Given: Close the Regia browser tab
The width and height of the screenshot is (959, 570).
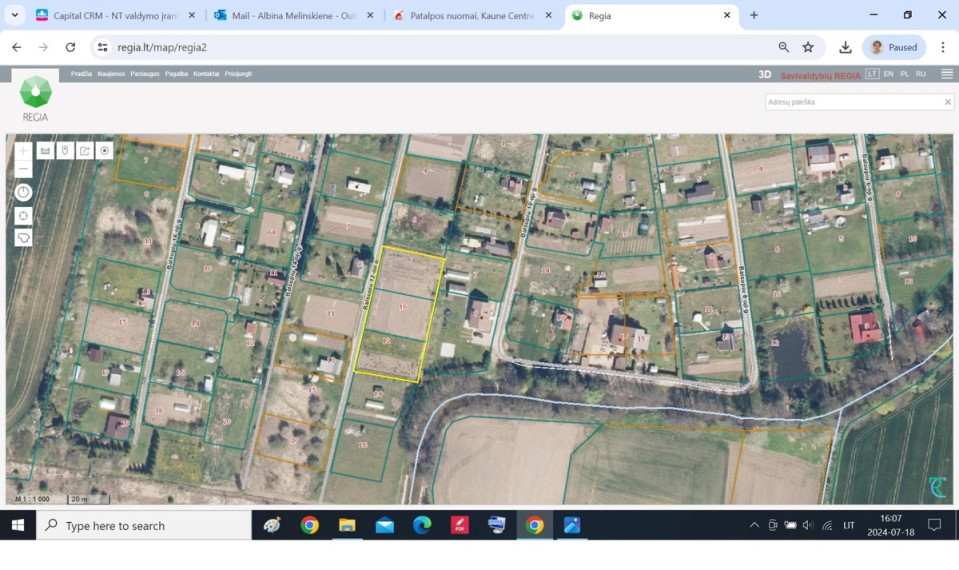Looking at the screenshot, I should click(727, 15).
